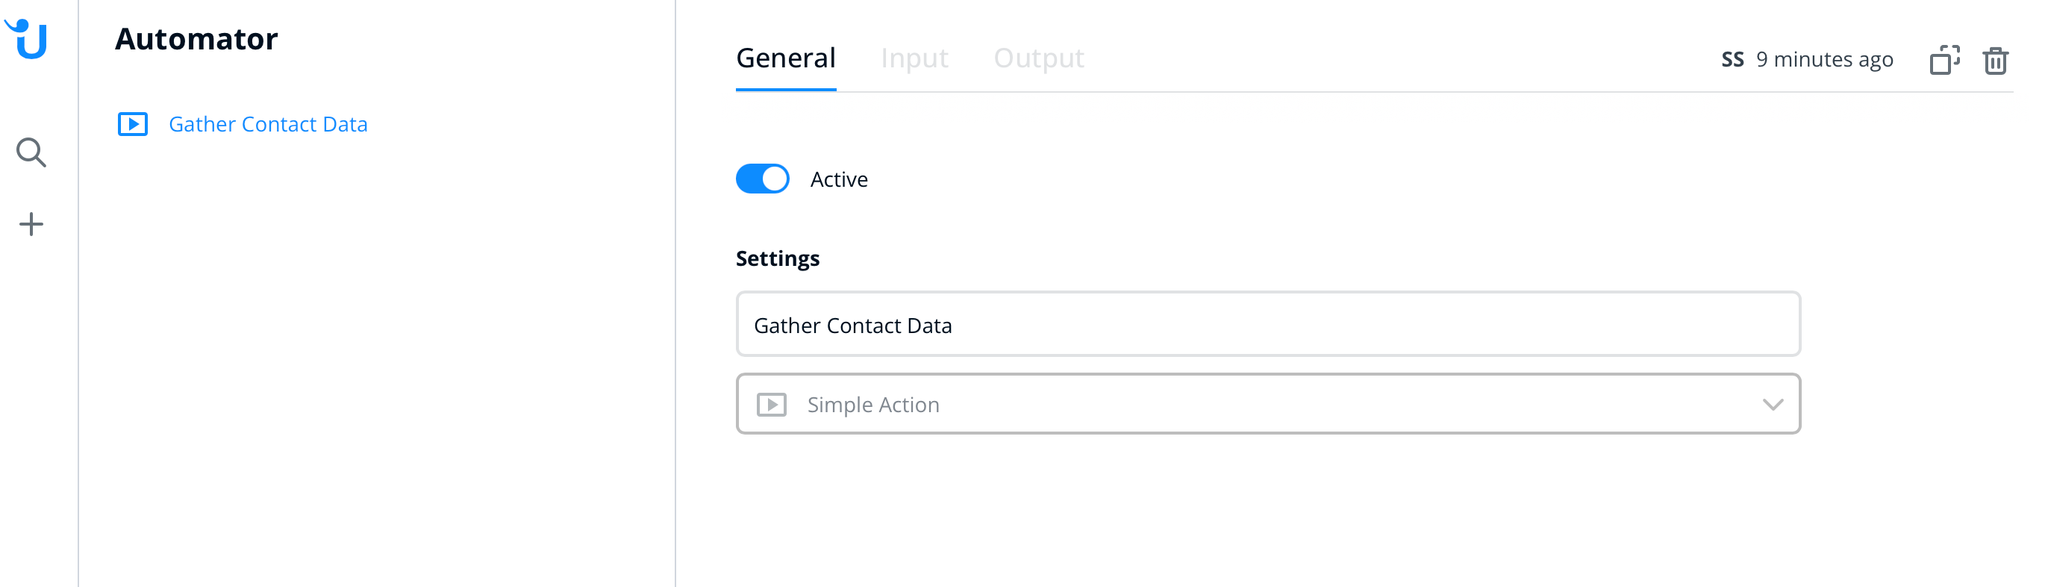Viewport: 2048px width, 587px height.
Task: Delete the action with the trash icon
Action: 1995,60
